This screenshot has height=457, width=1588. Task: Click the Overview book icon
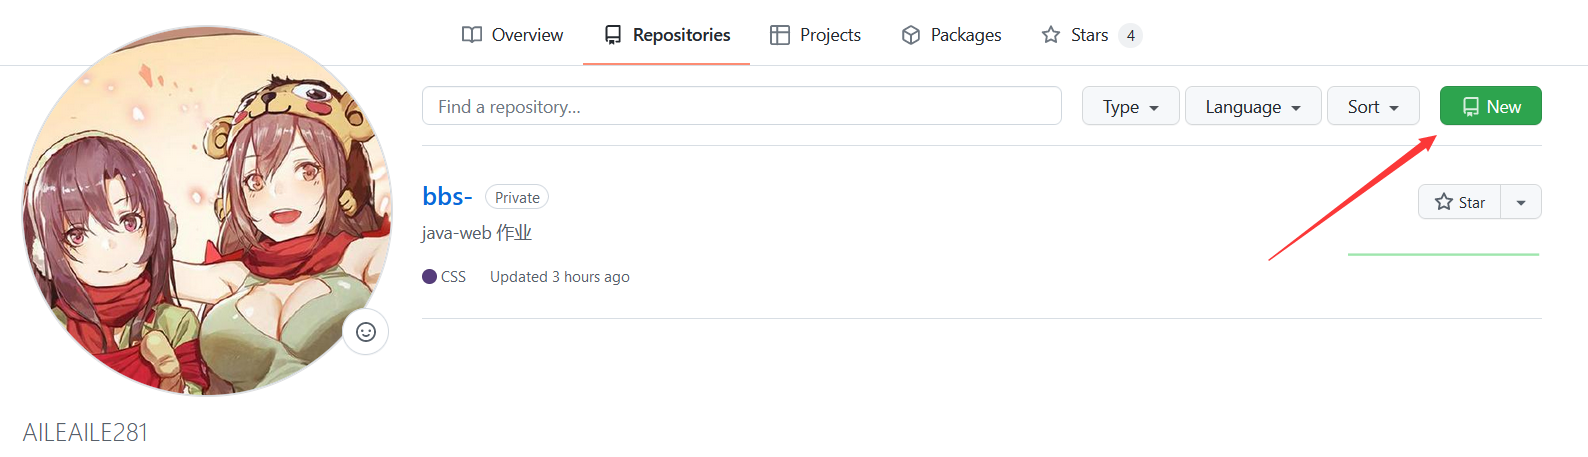point(472,35)
